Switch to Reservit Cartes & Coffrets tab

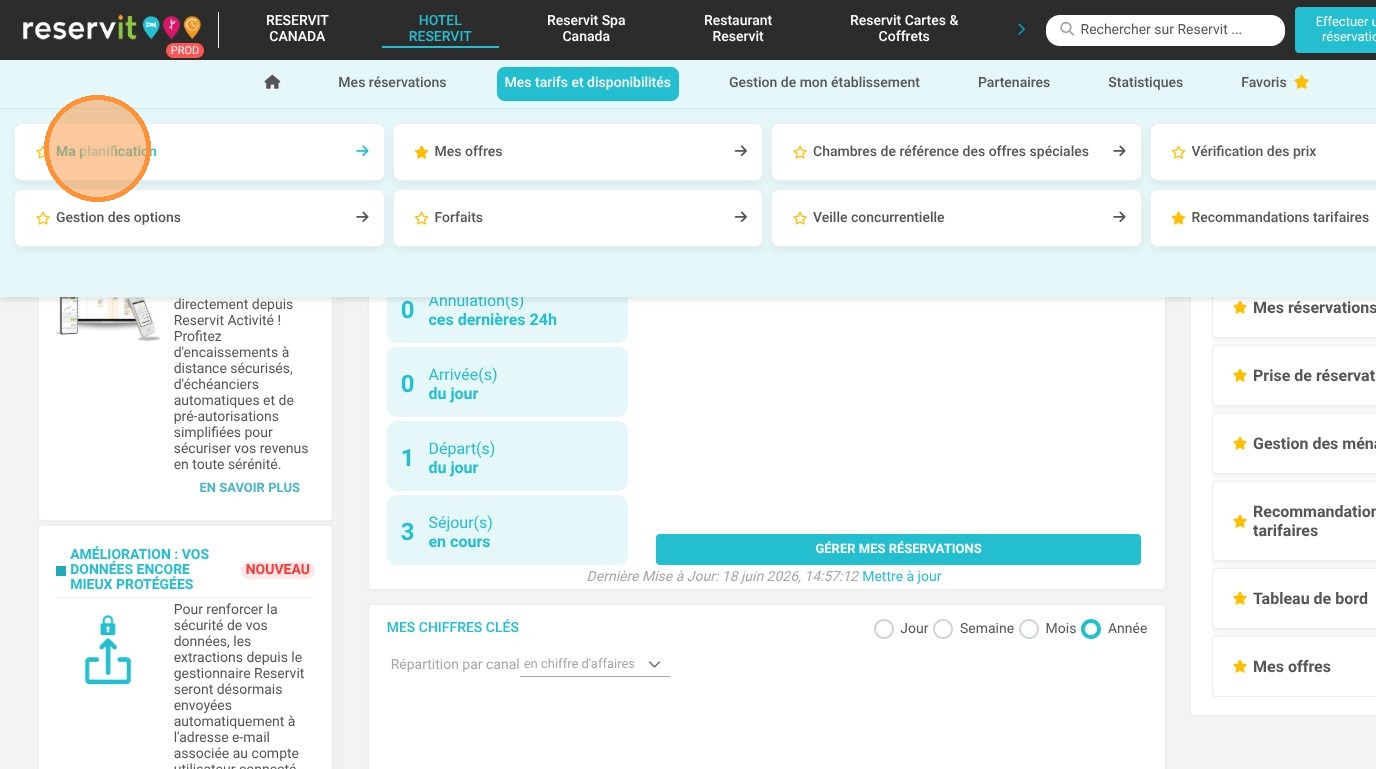click(x=904, y=28)
